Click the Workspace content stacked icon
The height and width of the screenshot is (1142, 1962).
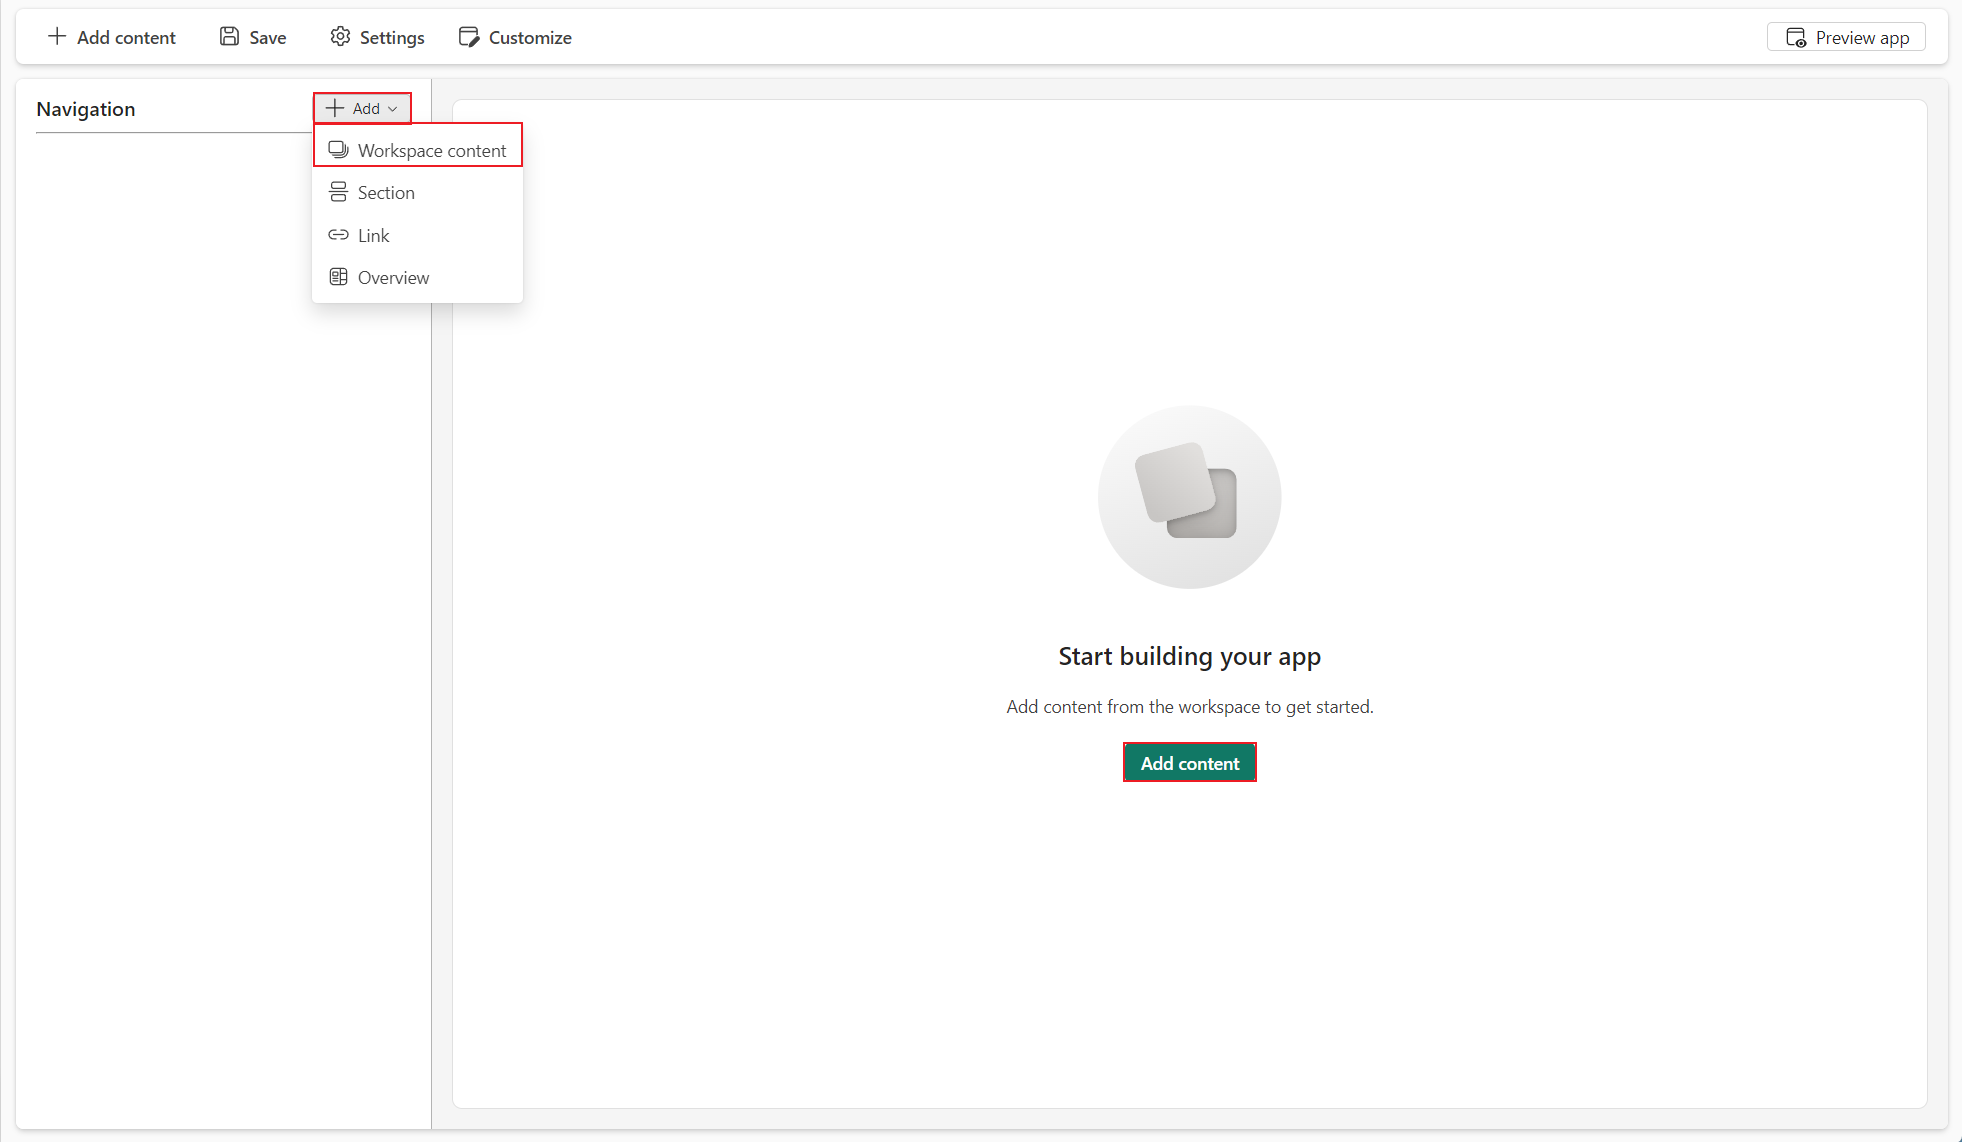click(339, 150)
